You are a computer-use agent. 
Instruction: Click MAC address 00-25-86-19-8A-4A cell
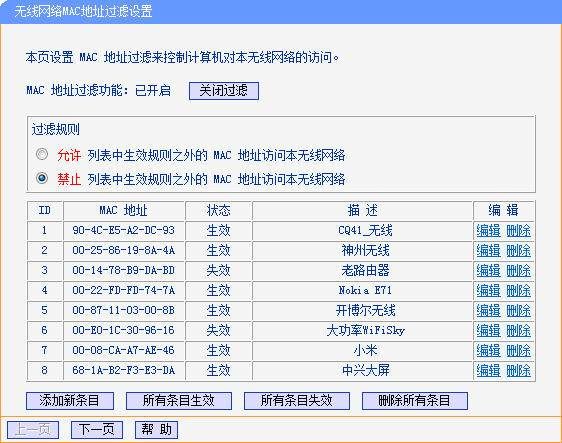(124, 250)
